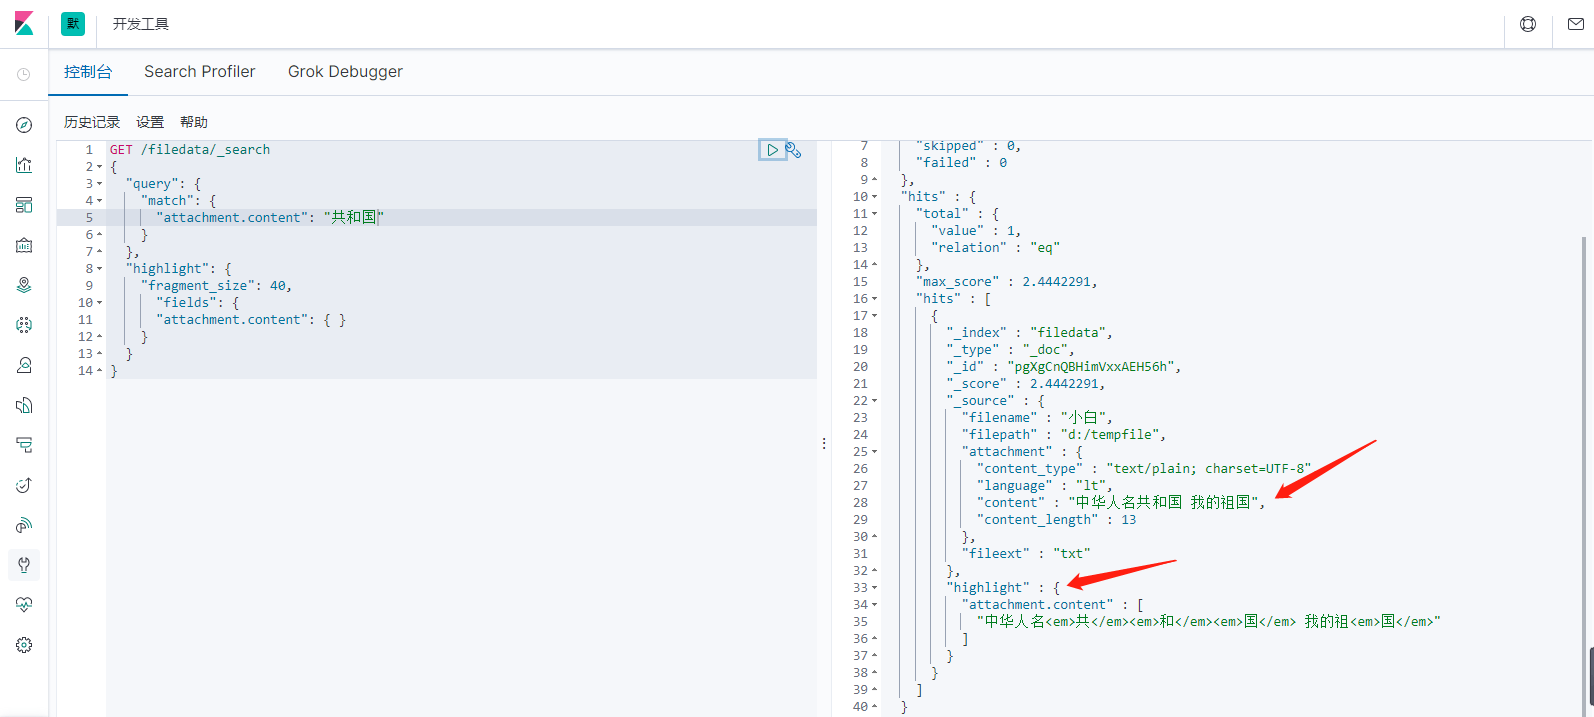Open APM icon in sidebar
This screenshot has height=717, width=1594.
(24, 445)
